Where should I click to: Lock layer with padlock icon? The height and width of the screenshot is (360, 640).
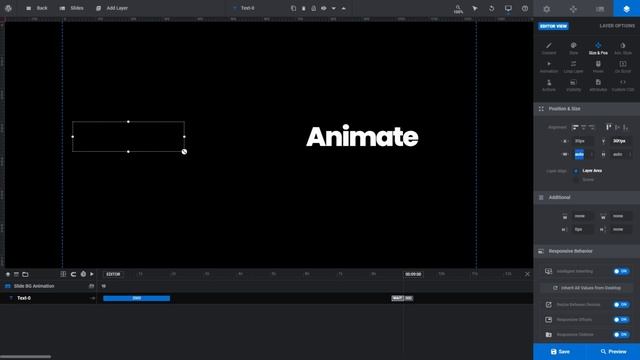(313, 8)
